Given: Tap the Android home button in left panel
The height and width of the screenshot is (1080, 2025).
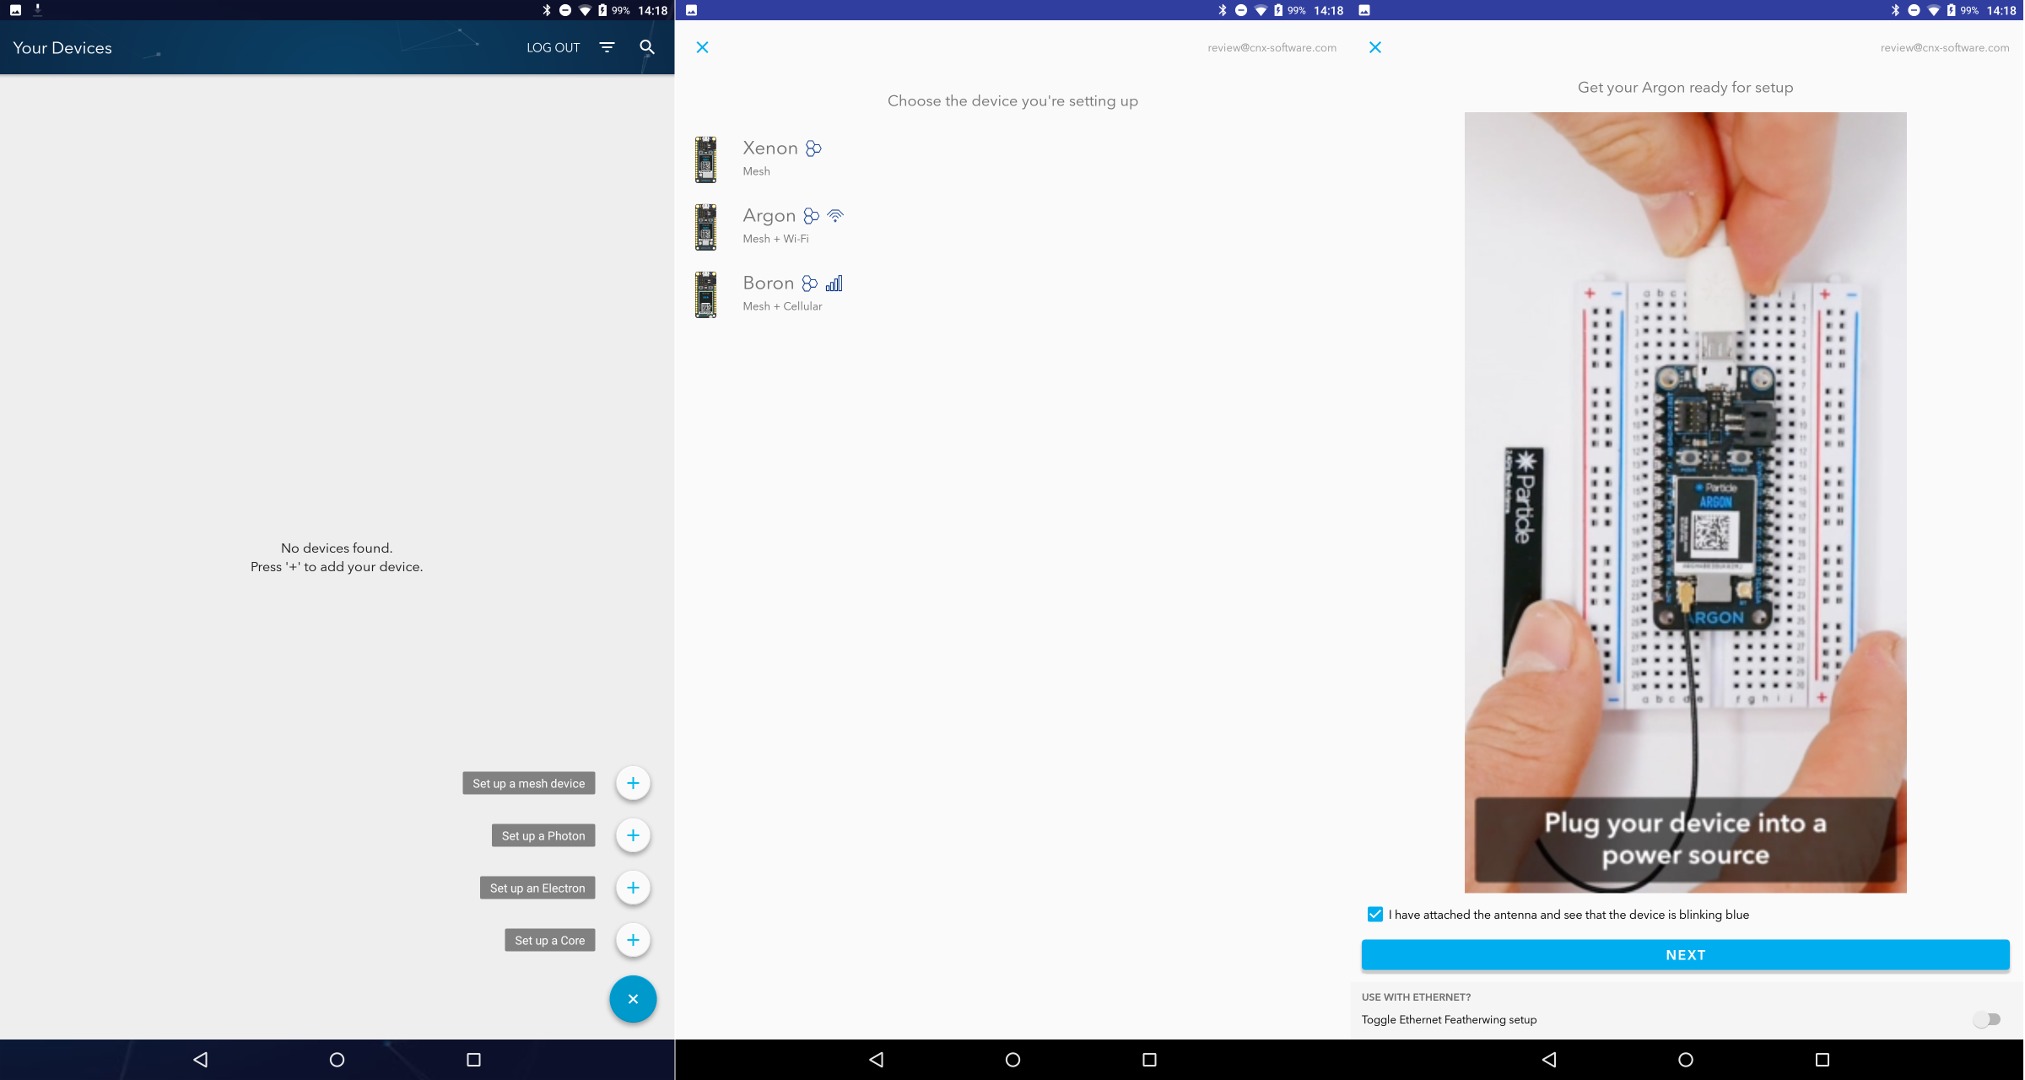Looking at the screenshot, I should coord(337,1059).
